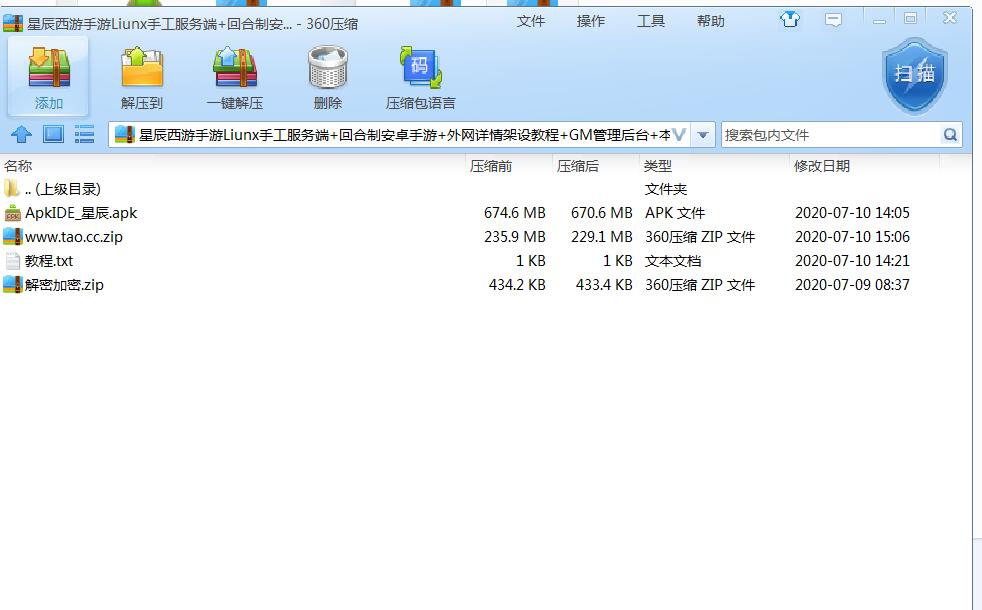
Task: Switch to detail list view mode
Action: [84, 134]
